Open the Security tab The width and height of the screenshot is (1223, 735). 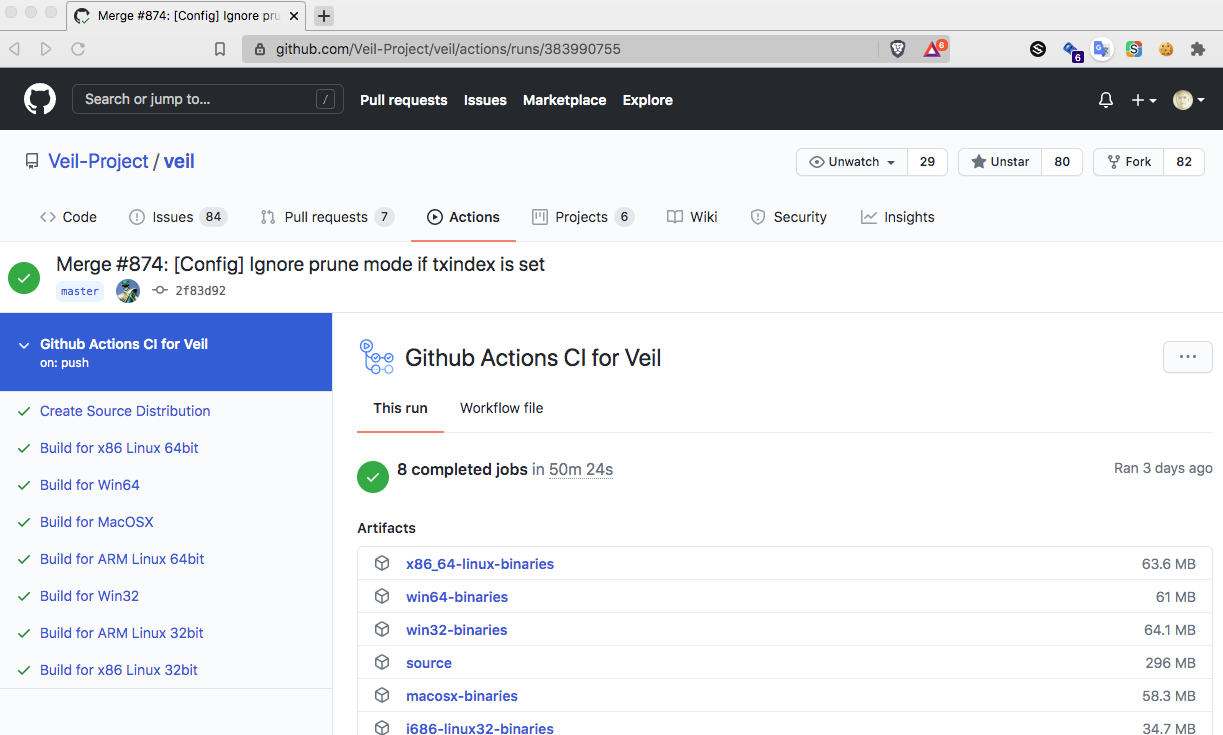pyautogui.click(x=788, y=217)
